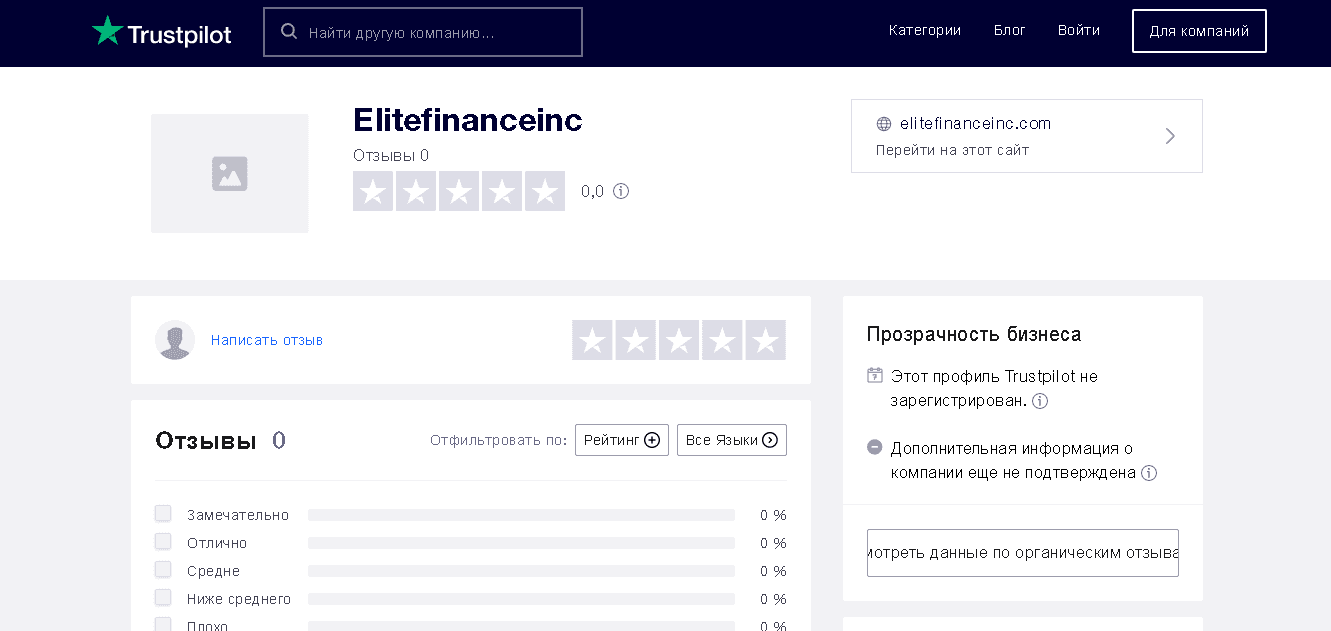
Task: Open the Все Языки language filter
Action: click(731, 440)
